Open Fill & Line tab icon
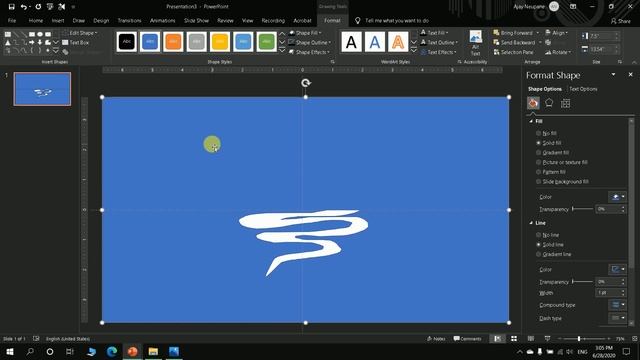640x360 pixels. point(533,103)
